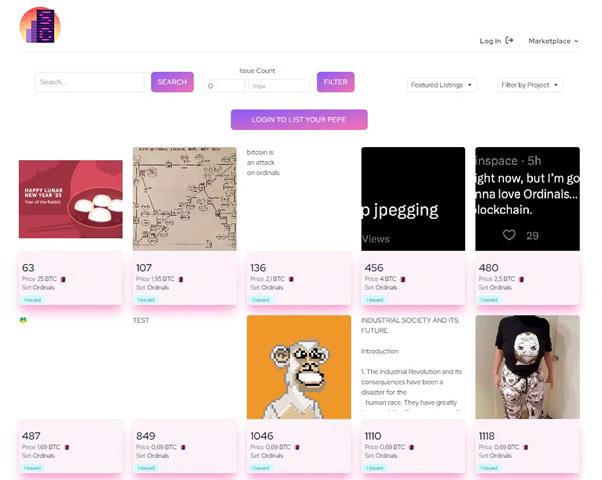Click the icon beside the 25 BTC price
602x480 pixels.
click(63, 279)
